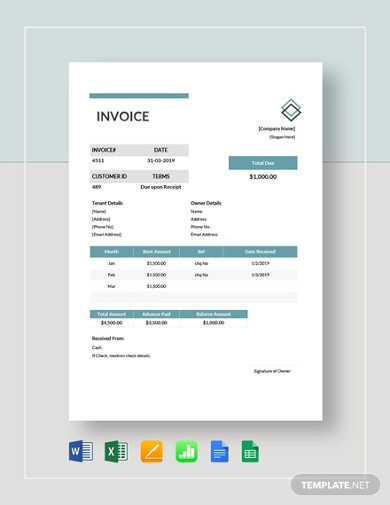The image size is (390, 505).
Task: Select the Advance Paid header cell
Action: pos(156,314)
